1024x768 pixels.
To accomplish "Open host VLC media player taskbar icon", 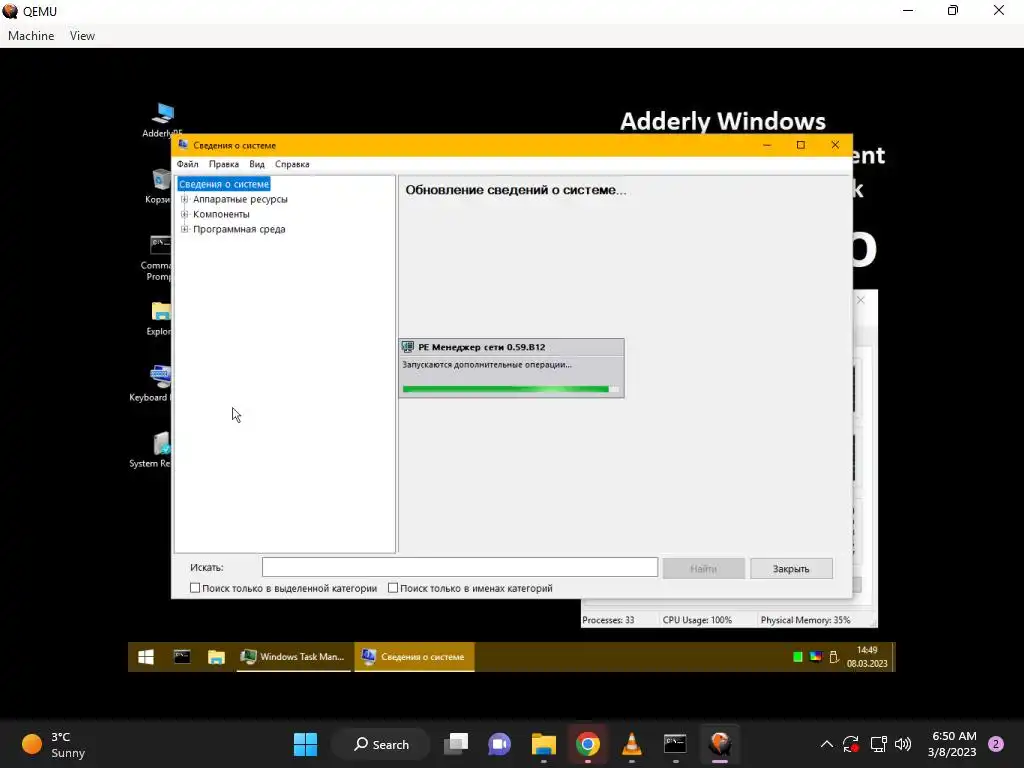I will pos(632,744).
